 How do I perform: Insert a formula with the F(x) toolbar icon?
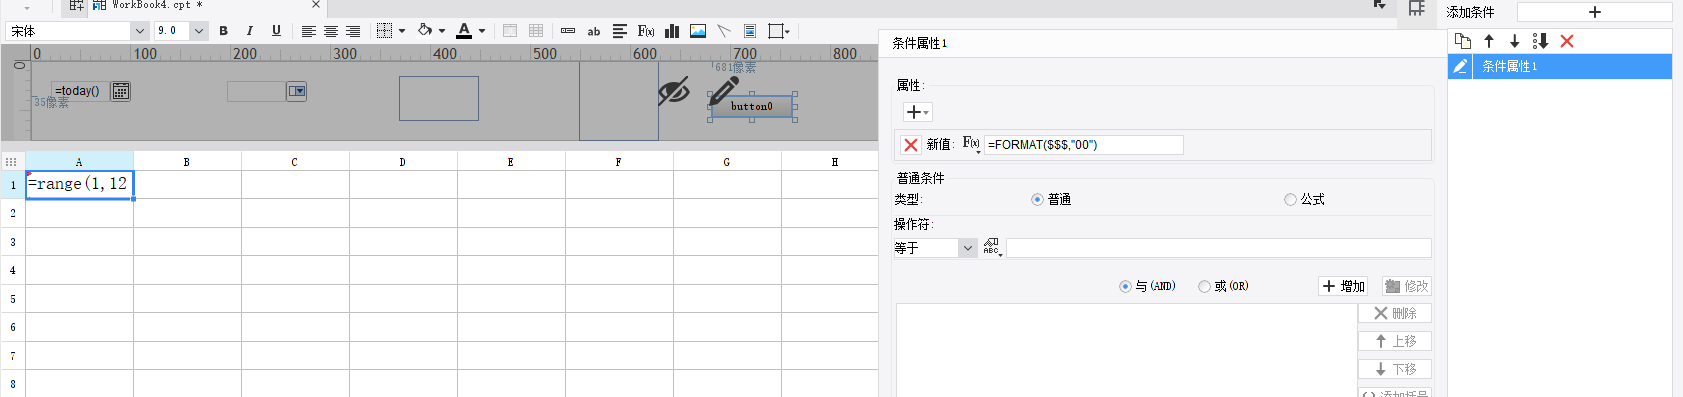(646, 31)
